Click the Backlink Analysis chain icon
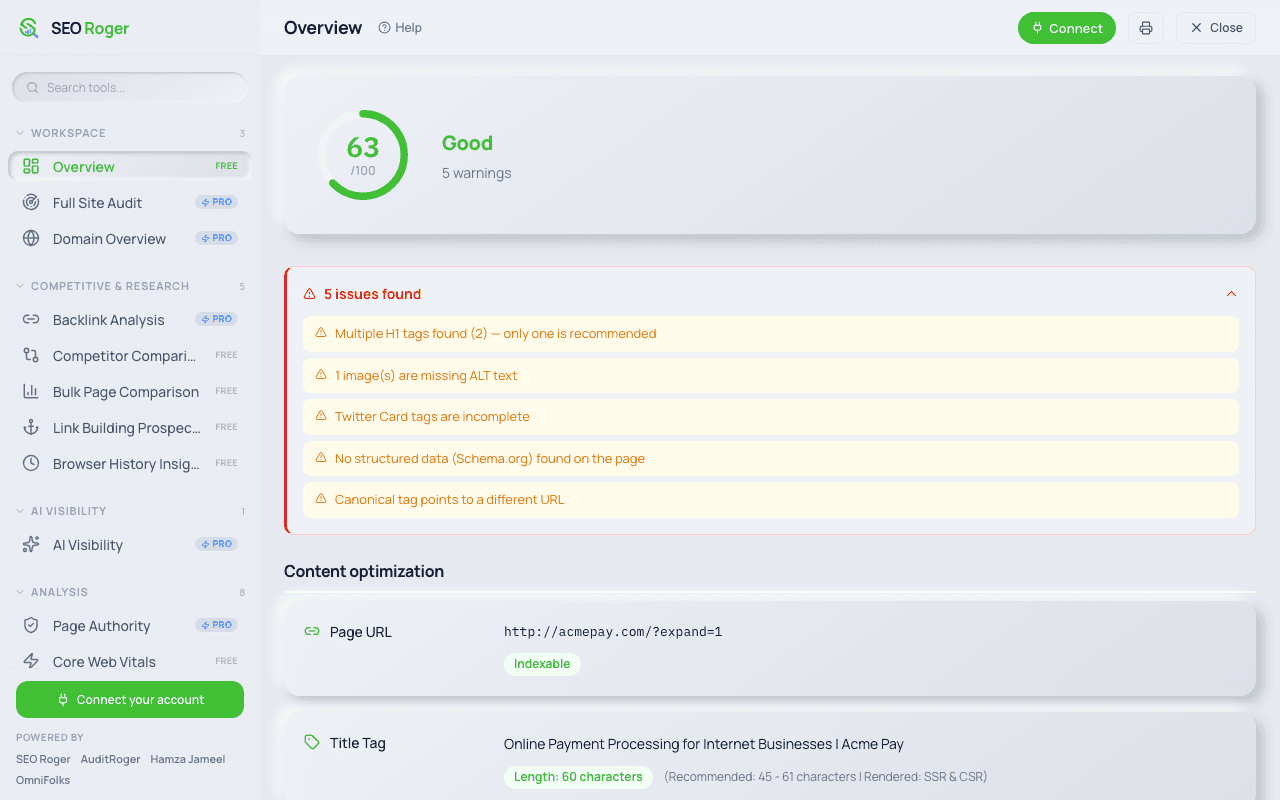Screen dimensions: 1280x800 point(31,320)
